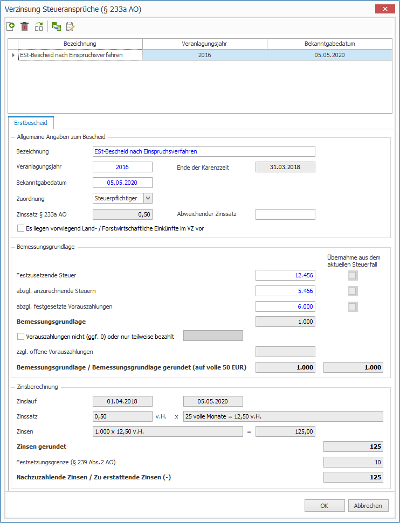Click the Bekanntgabedatum column header
Viewport: 400px width, 523px height.
click(x=330, y=44)
